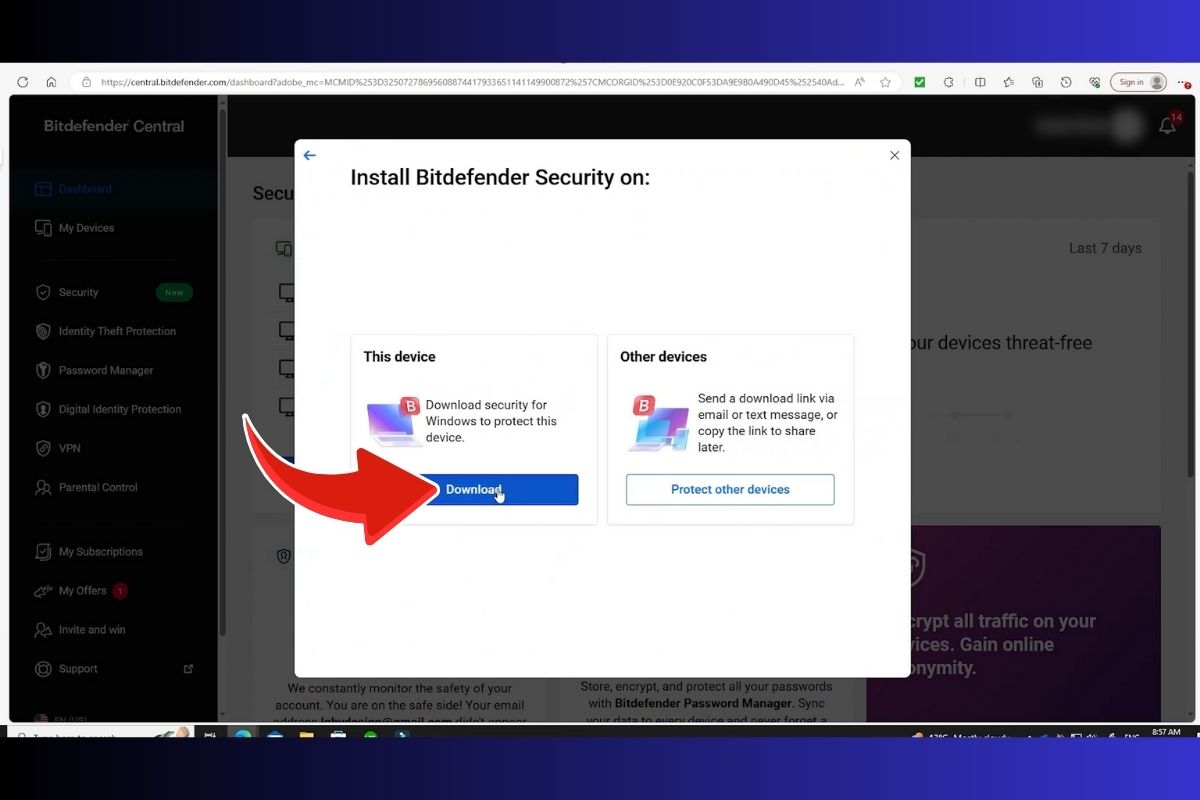The height and width of the screenshot is (800, 1200).
Task: Open the notifications bell
Action: (1167, 126)
